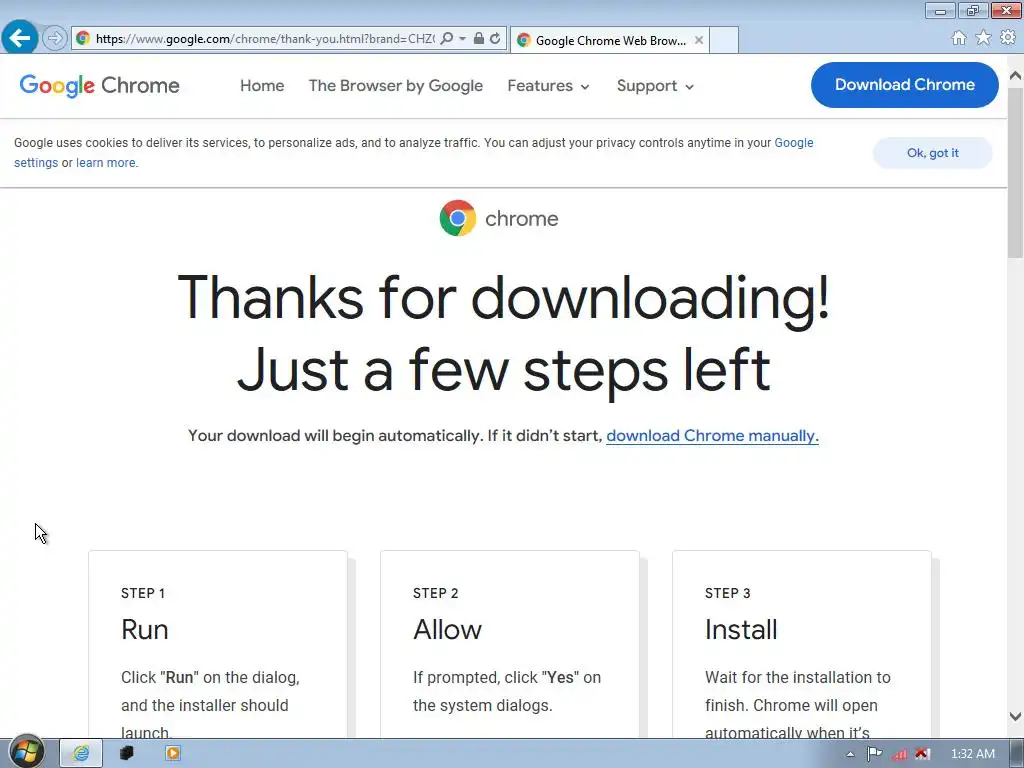This screenshot has height=768, width=1024.
Task: Expand the Support dropdown menu
Action: coord(655,86)
